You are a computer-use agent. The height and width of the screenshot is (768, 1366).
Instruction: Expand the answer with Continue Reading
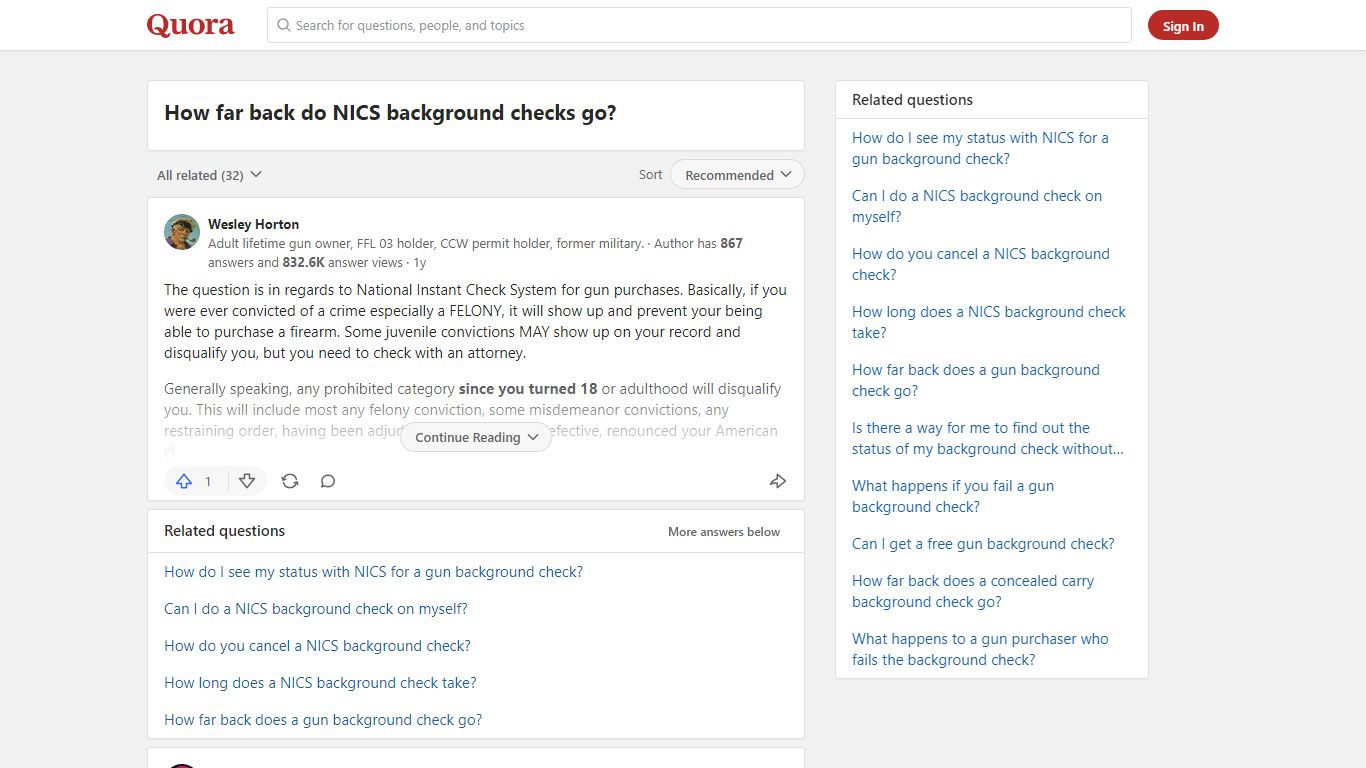point(476,437)
